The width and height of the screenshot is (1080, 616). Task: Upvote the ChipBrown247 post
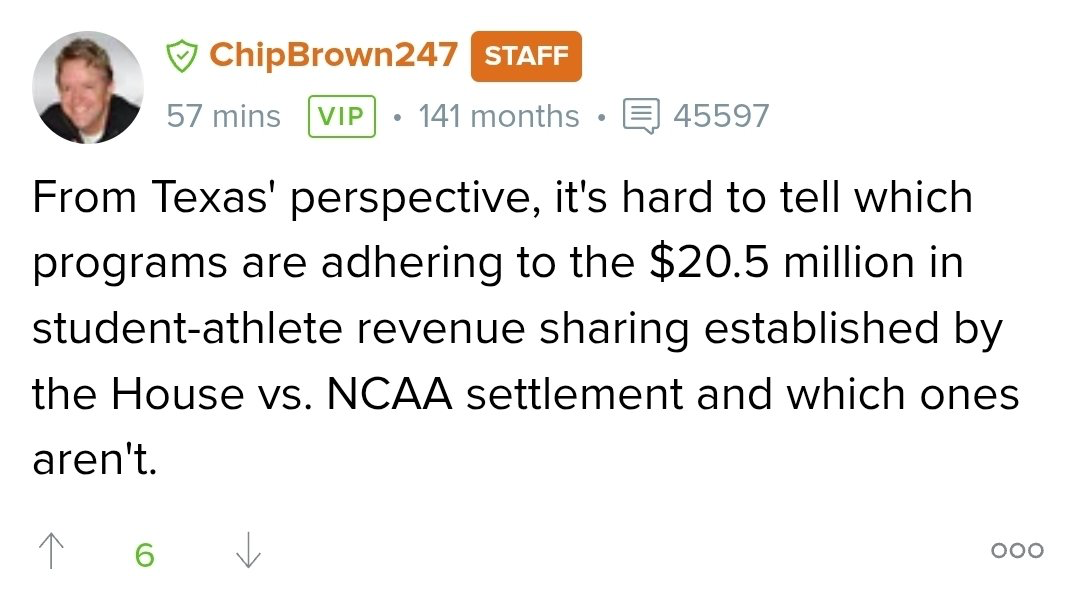tap(49, 551)
